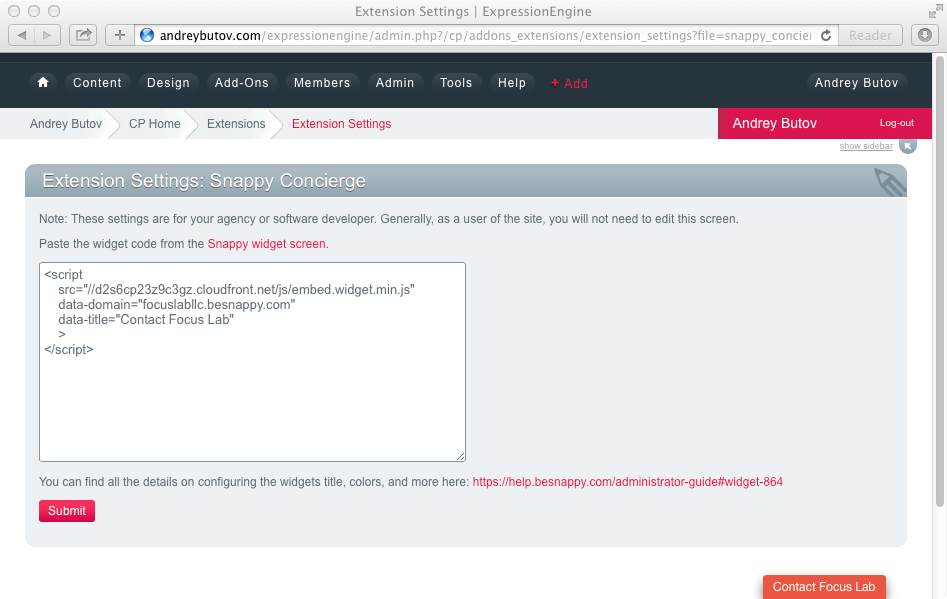This screenshot has height=599, width=947.
Task: Click the Extension Settings: Snappy Concierge heading
Action: (x=204, y=181)
